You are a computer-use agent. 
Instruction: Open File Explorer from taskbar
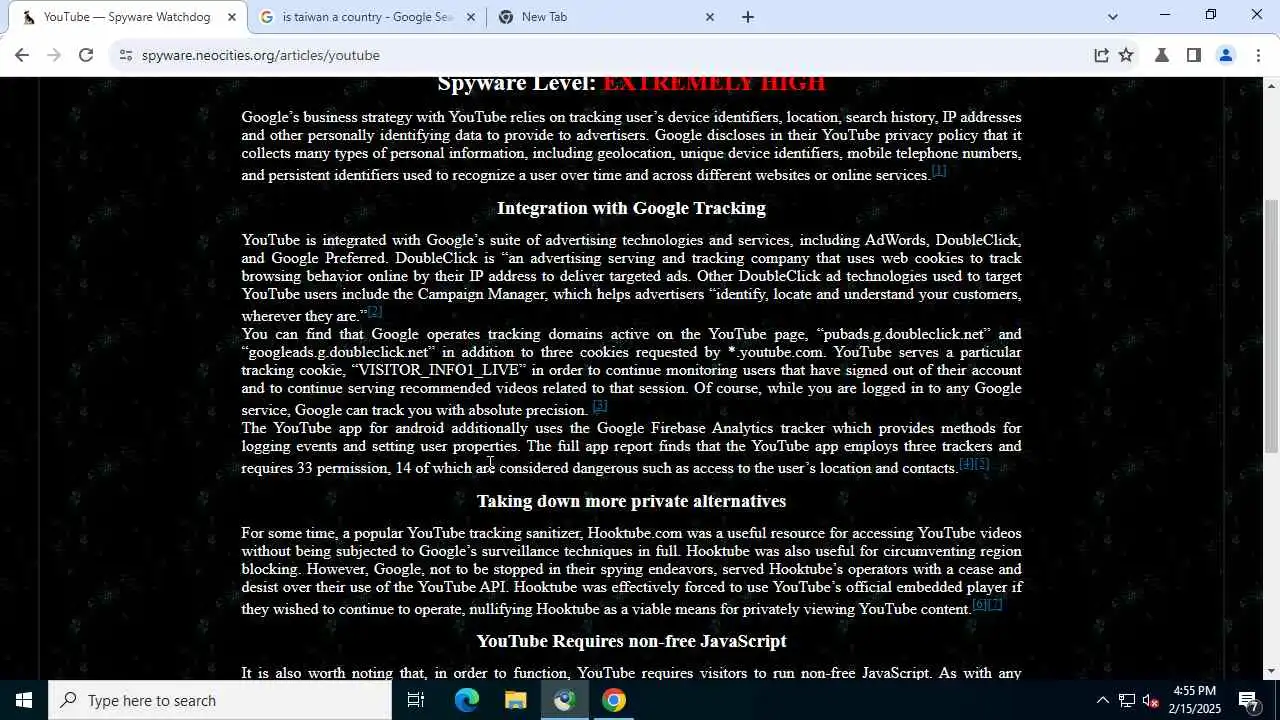[515, 700]
